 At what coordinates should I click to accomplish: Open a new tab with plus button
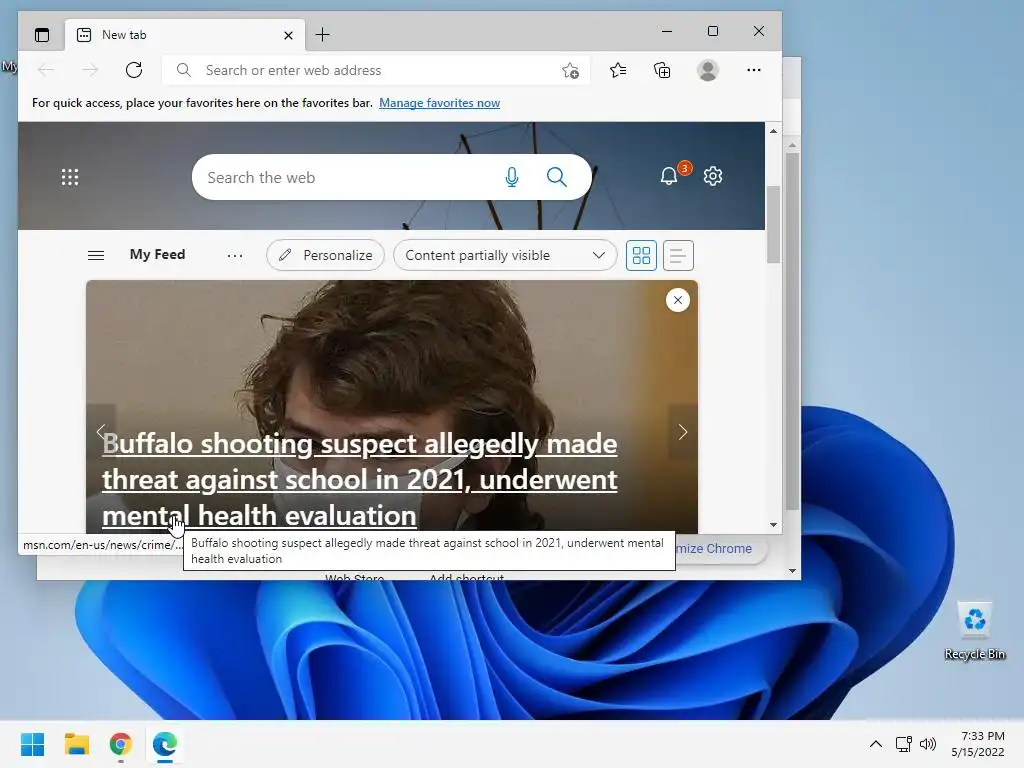point(323,35)
